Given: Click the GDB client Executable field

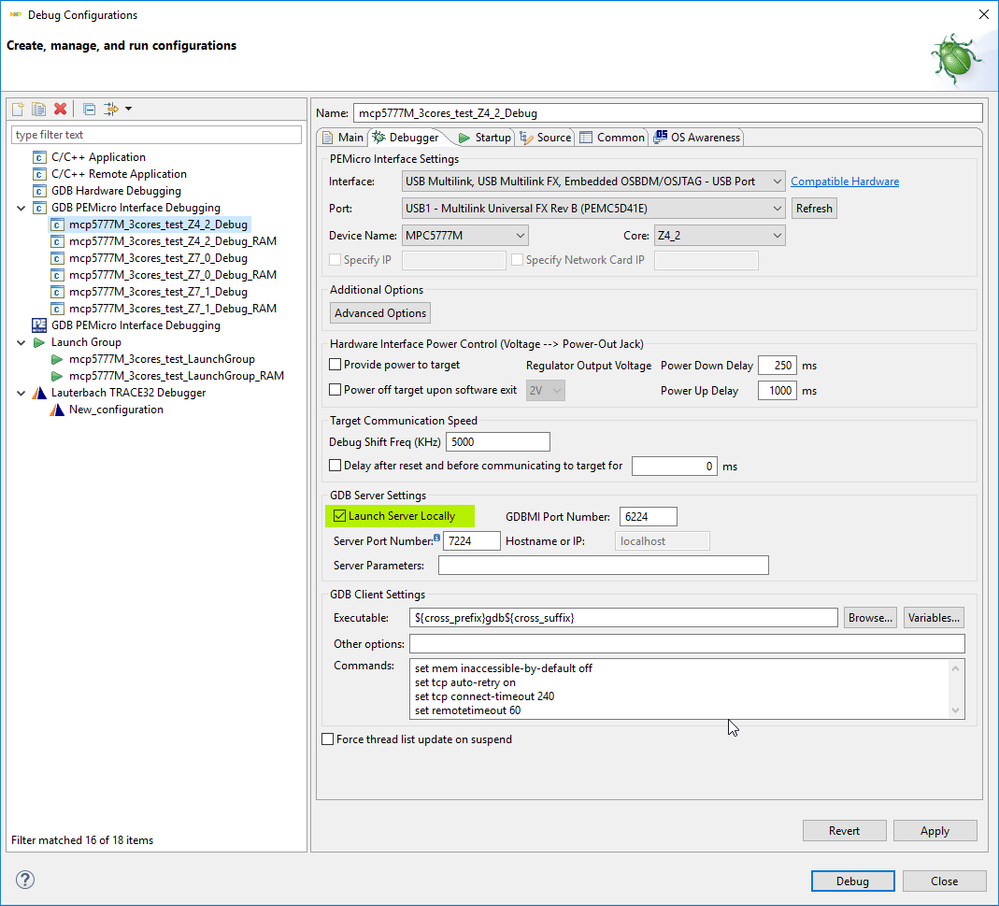Looking at the screenshot, I should (x=623, y=618).
